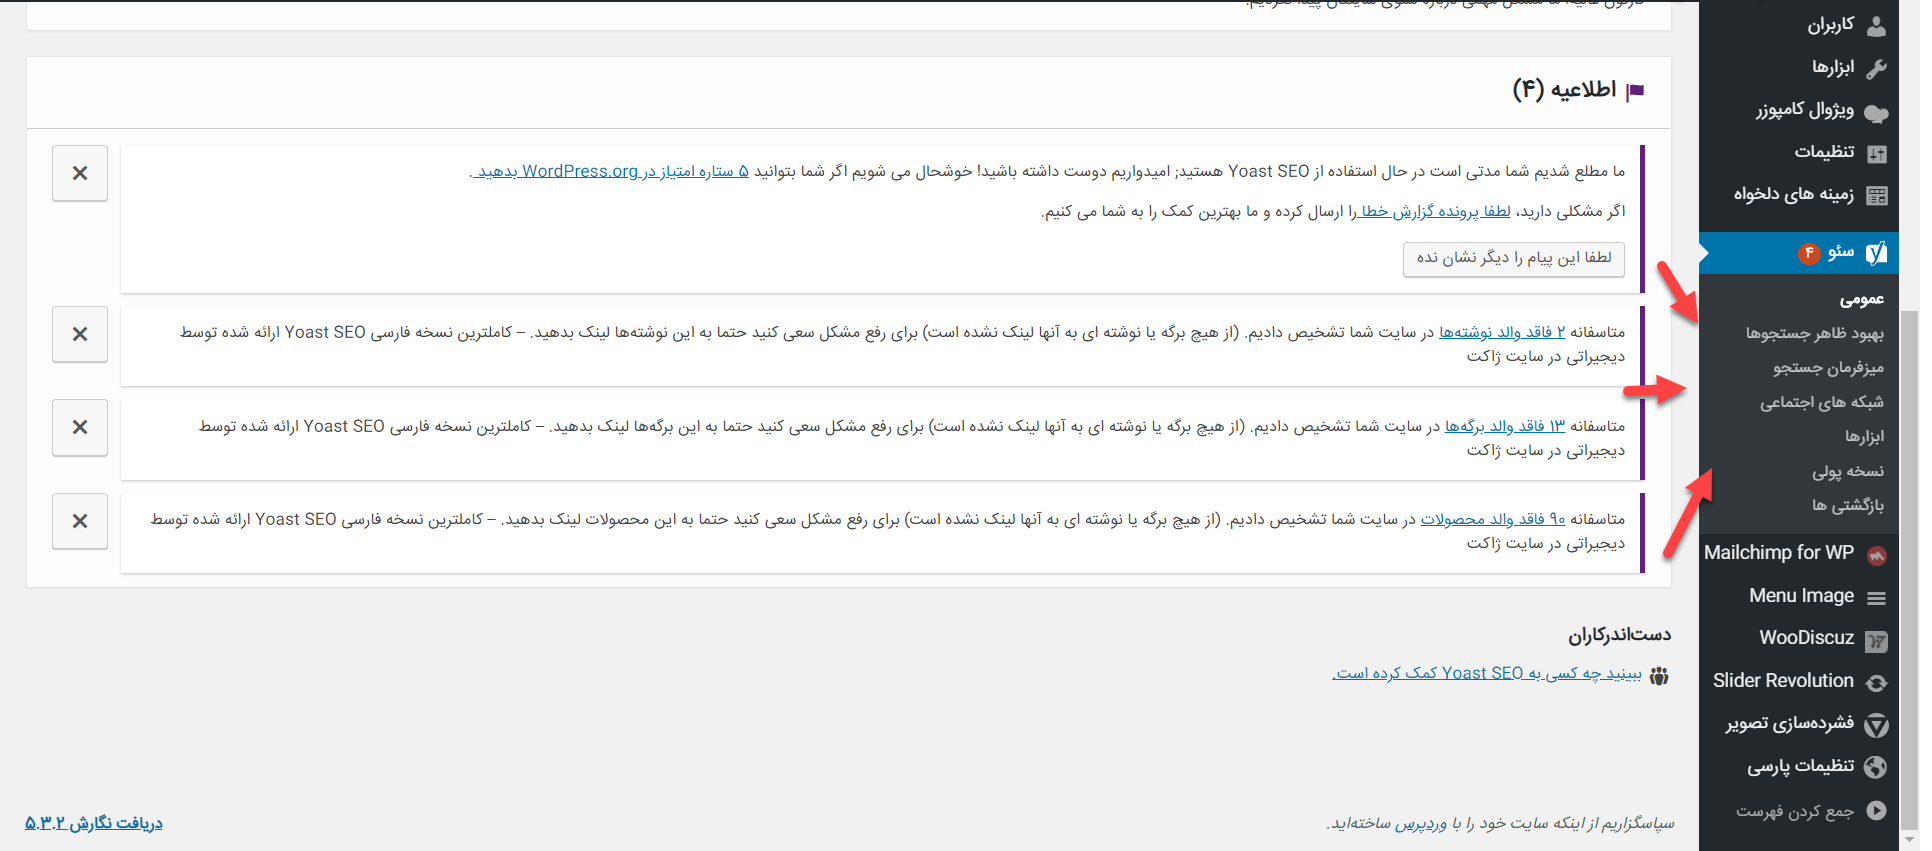Image resolution: width=1932 pixels, height=851 pixels.
Task: Open the لطفا پرونده گزارش خطا link
Action: click(1433, 211)
